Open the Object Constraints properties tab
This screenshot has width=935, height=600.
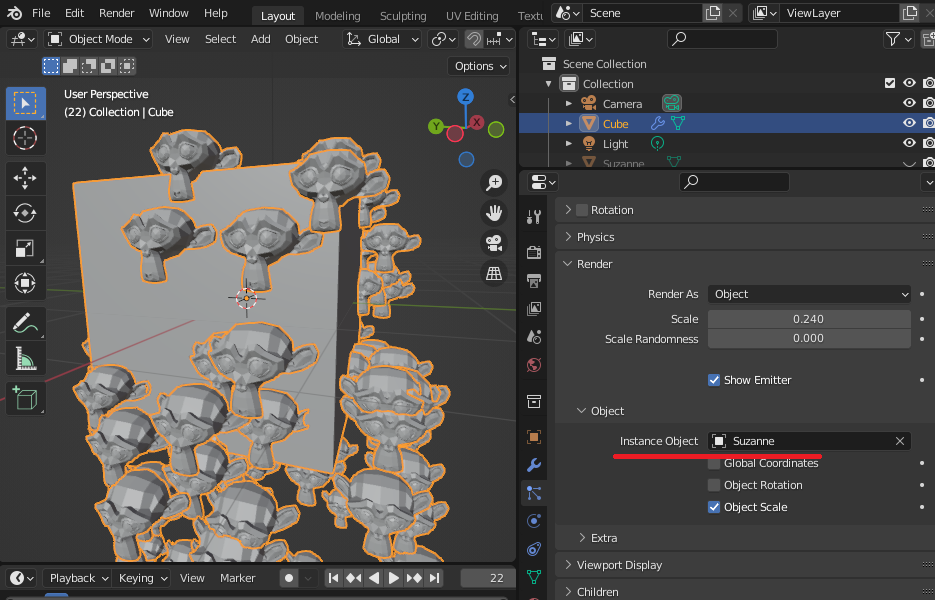pyautogui.click(x=534, y=549)
